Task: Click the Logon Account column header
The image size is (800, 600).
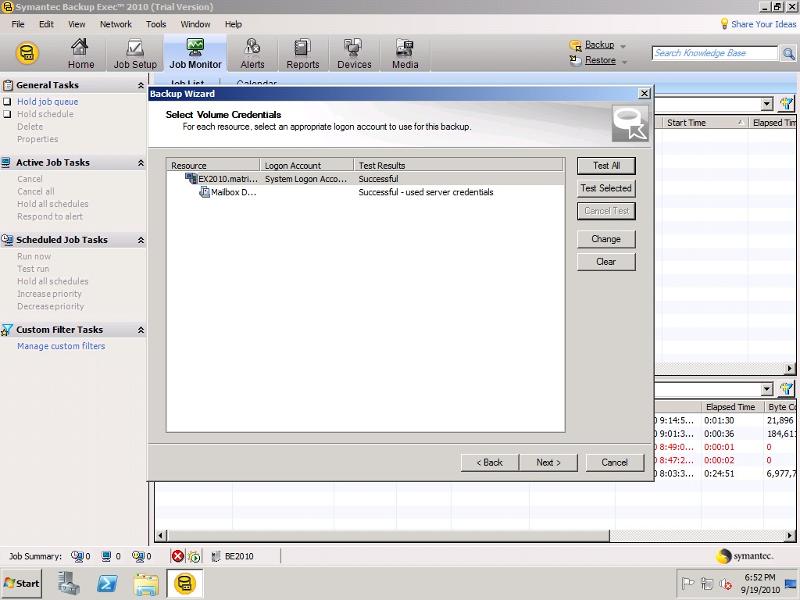Action: pos(307,165)
